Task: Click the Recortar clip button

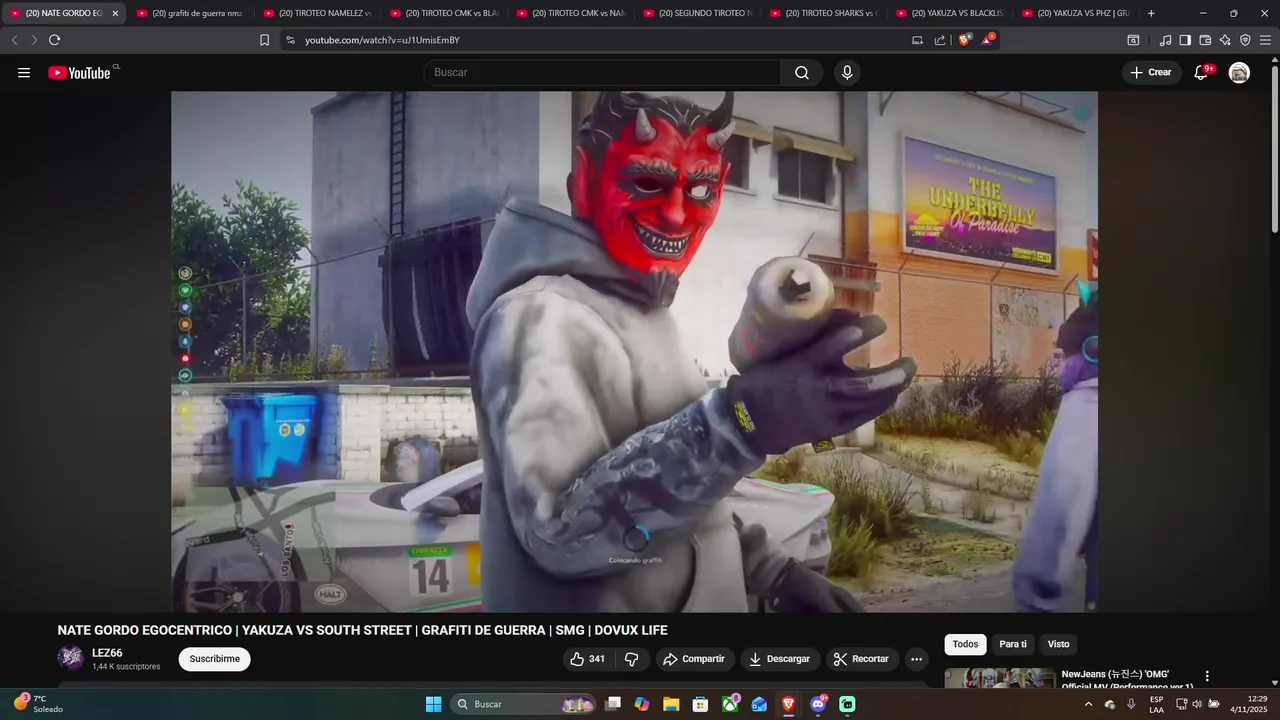Action: point(861,659)
